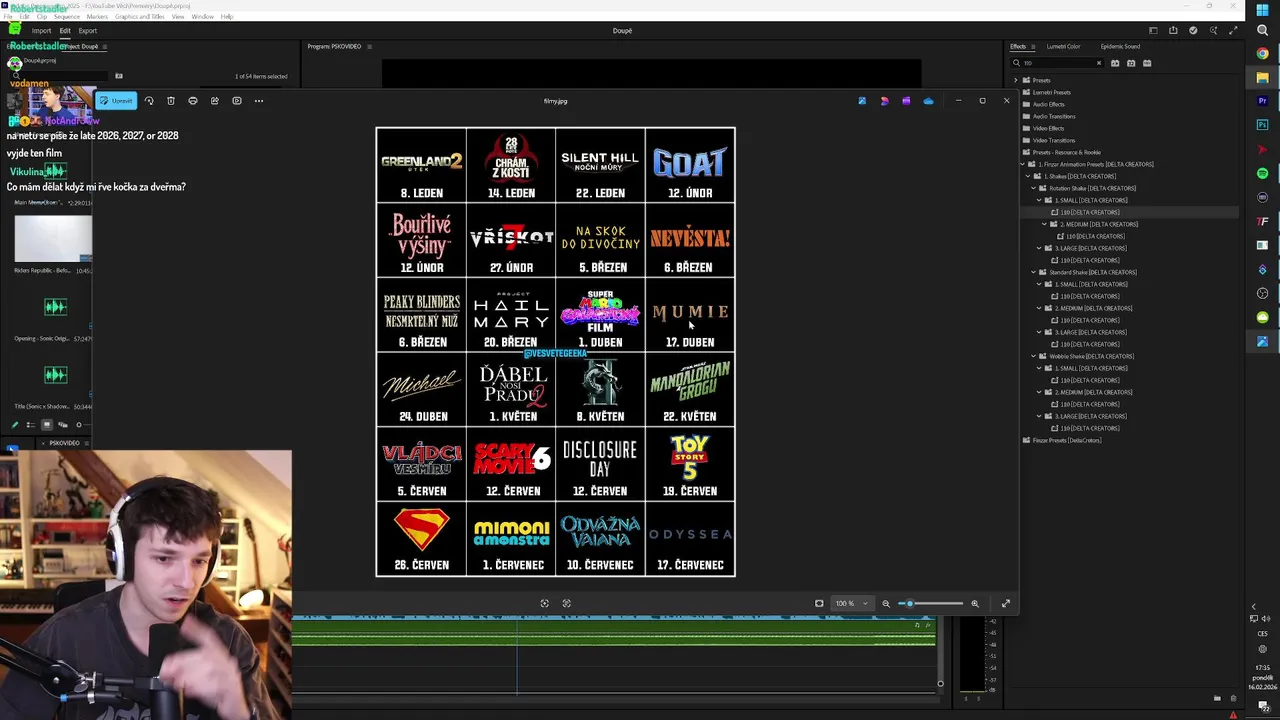Show hidden system tray icons chevron
1280x720 pixels.
click(1253, 607)
